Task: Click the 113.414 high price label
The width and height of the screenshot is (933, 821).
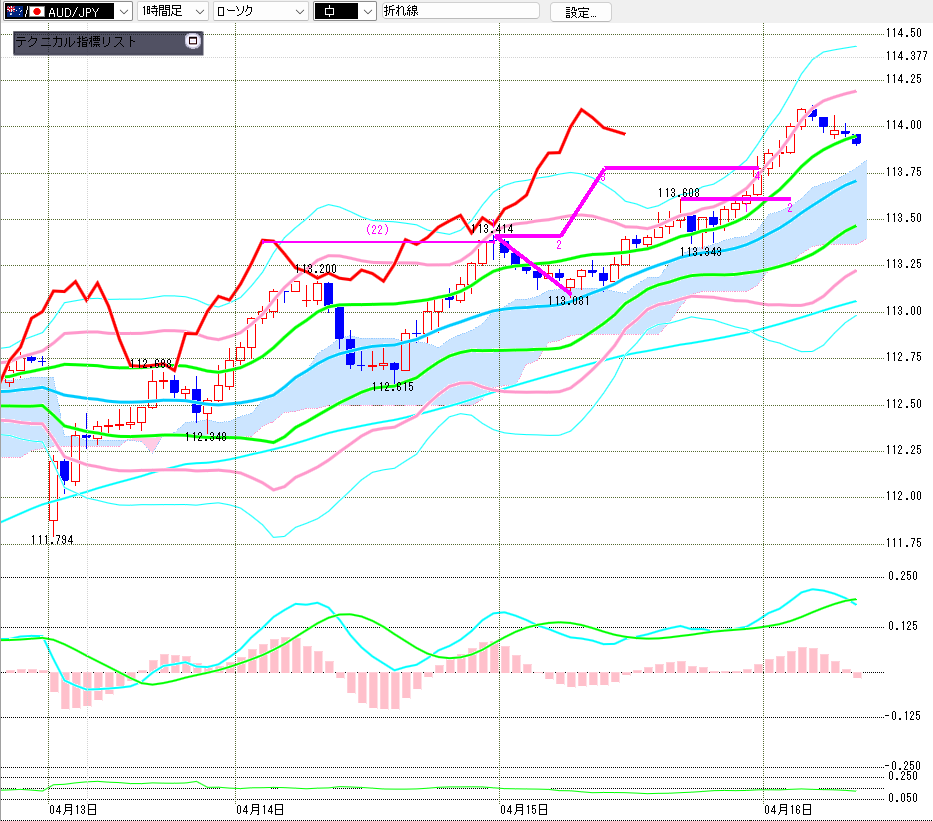Action: tap(491, 229)
